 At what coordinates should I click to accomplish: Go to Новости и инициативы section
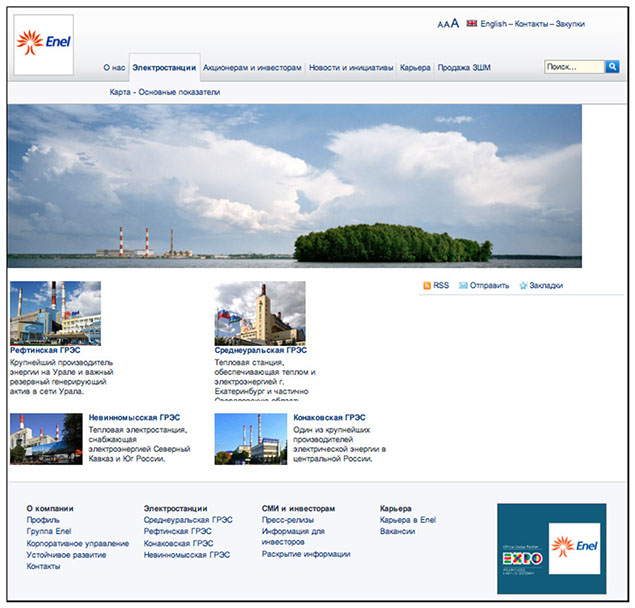(350, 68)
